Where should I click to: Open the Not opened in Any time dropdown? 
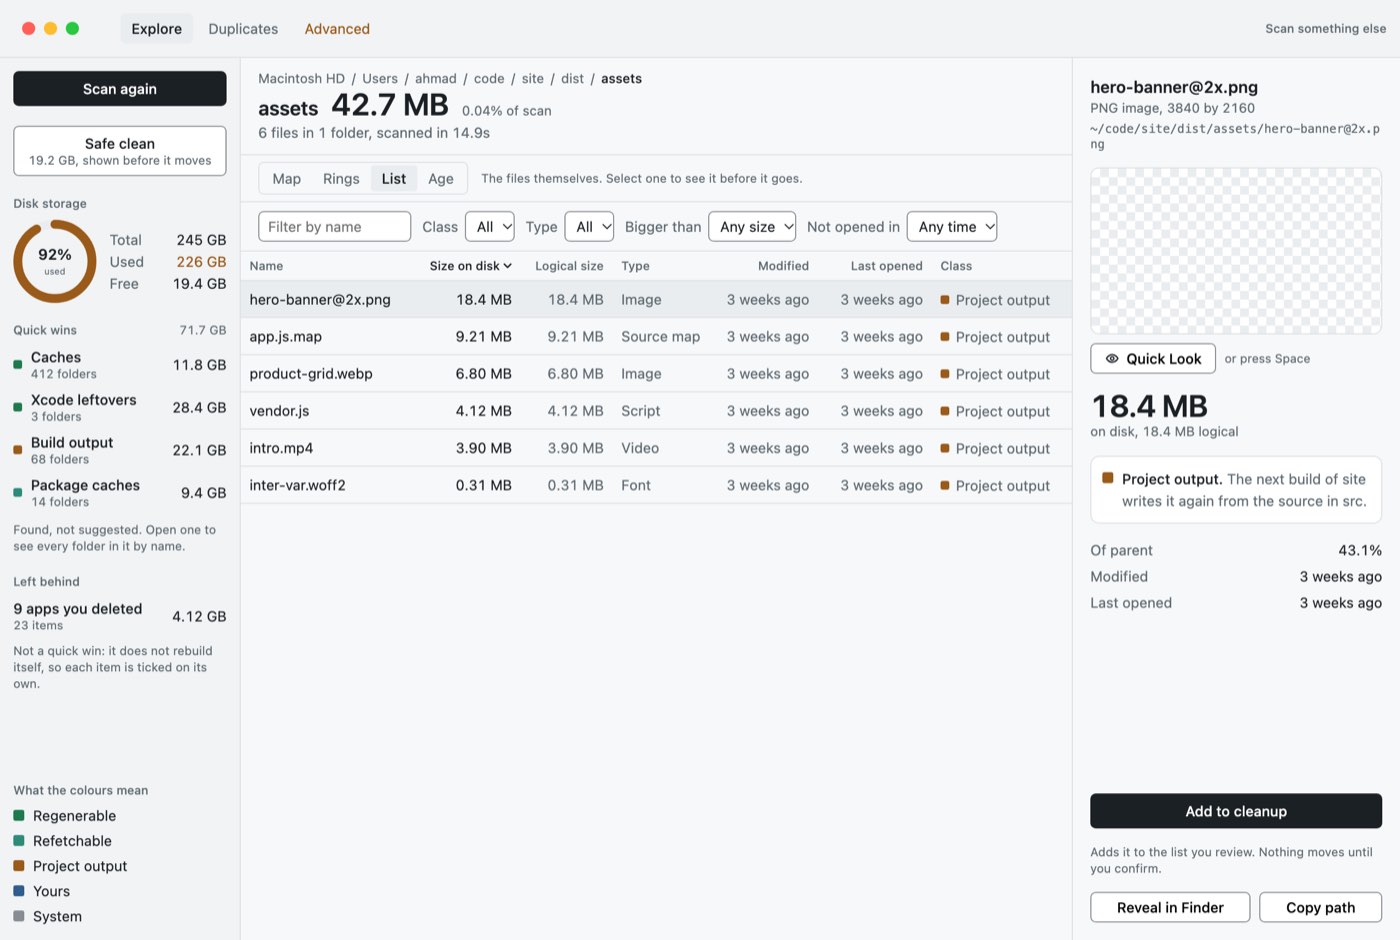pyautogui.click(x=952, y=227)
